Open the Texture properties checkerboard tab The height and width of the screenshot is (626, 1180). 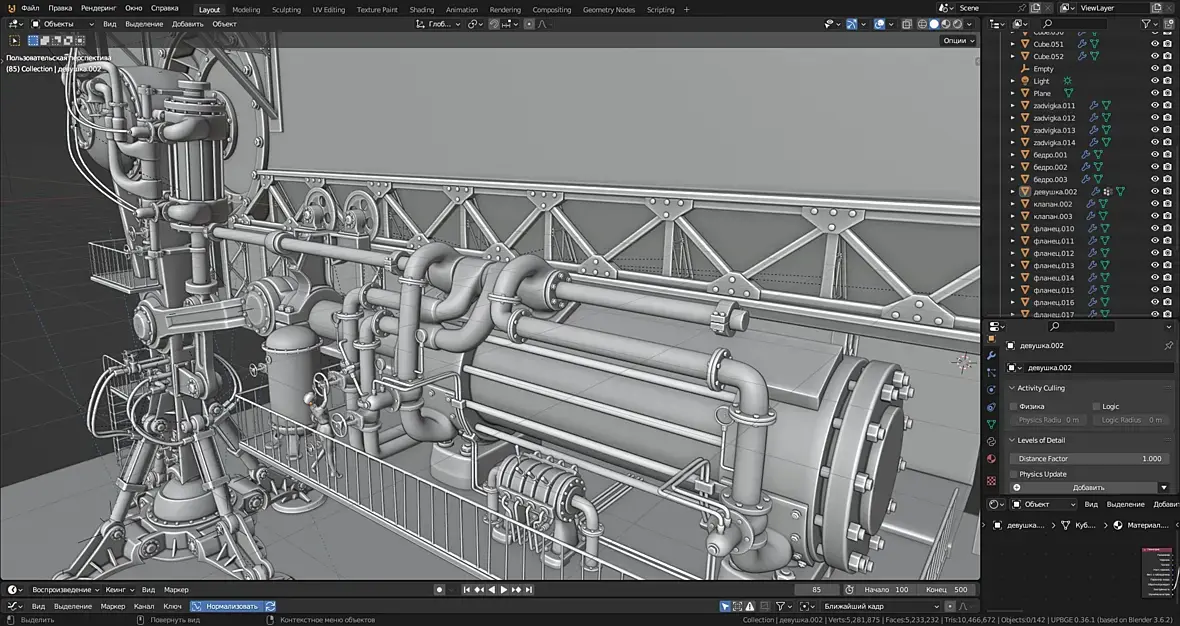991,480
